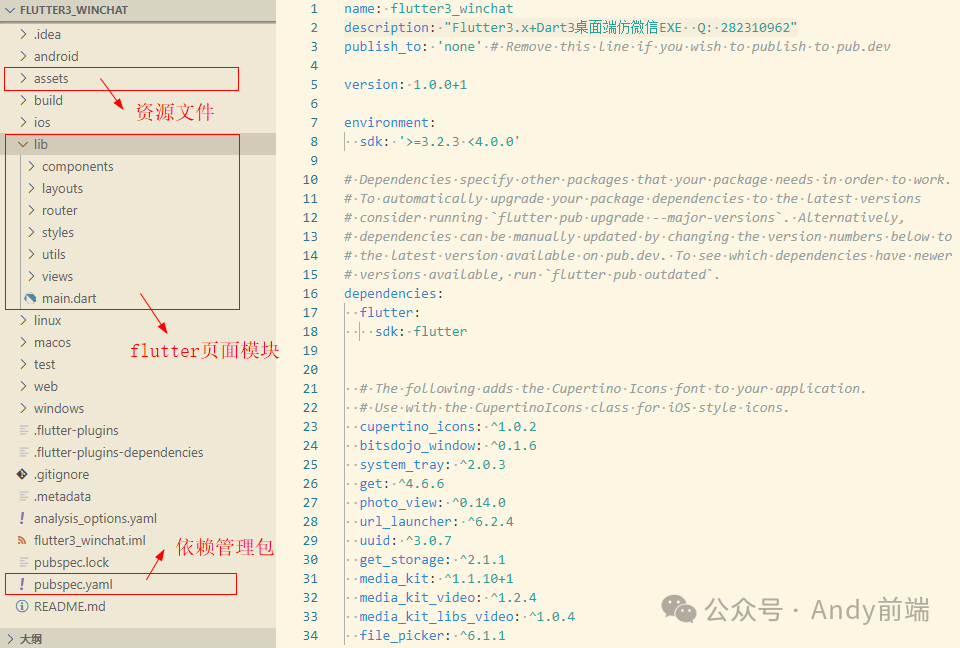Click the file_picker dependency line
The width and height of the screenshot is (960, 648).
tap(433, 635)
